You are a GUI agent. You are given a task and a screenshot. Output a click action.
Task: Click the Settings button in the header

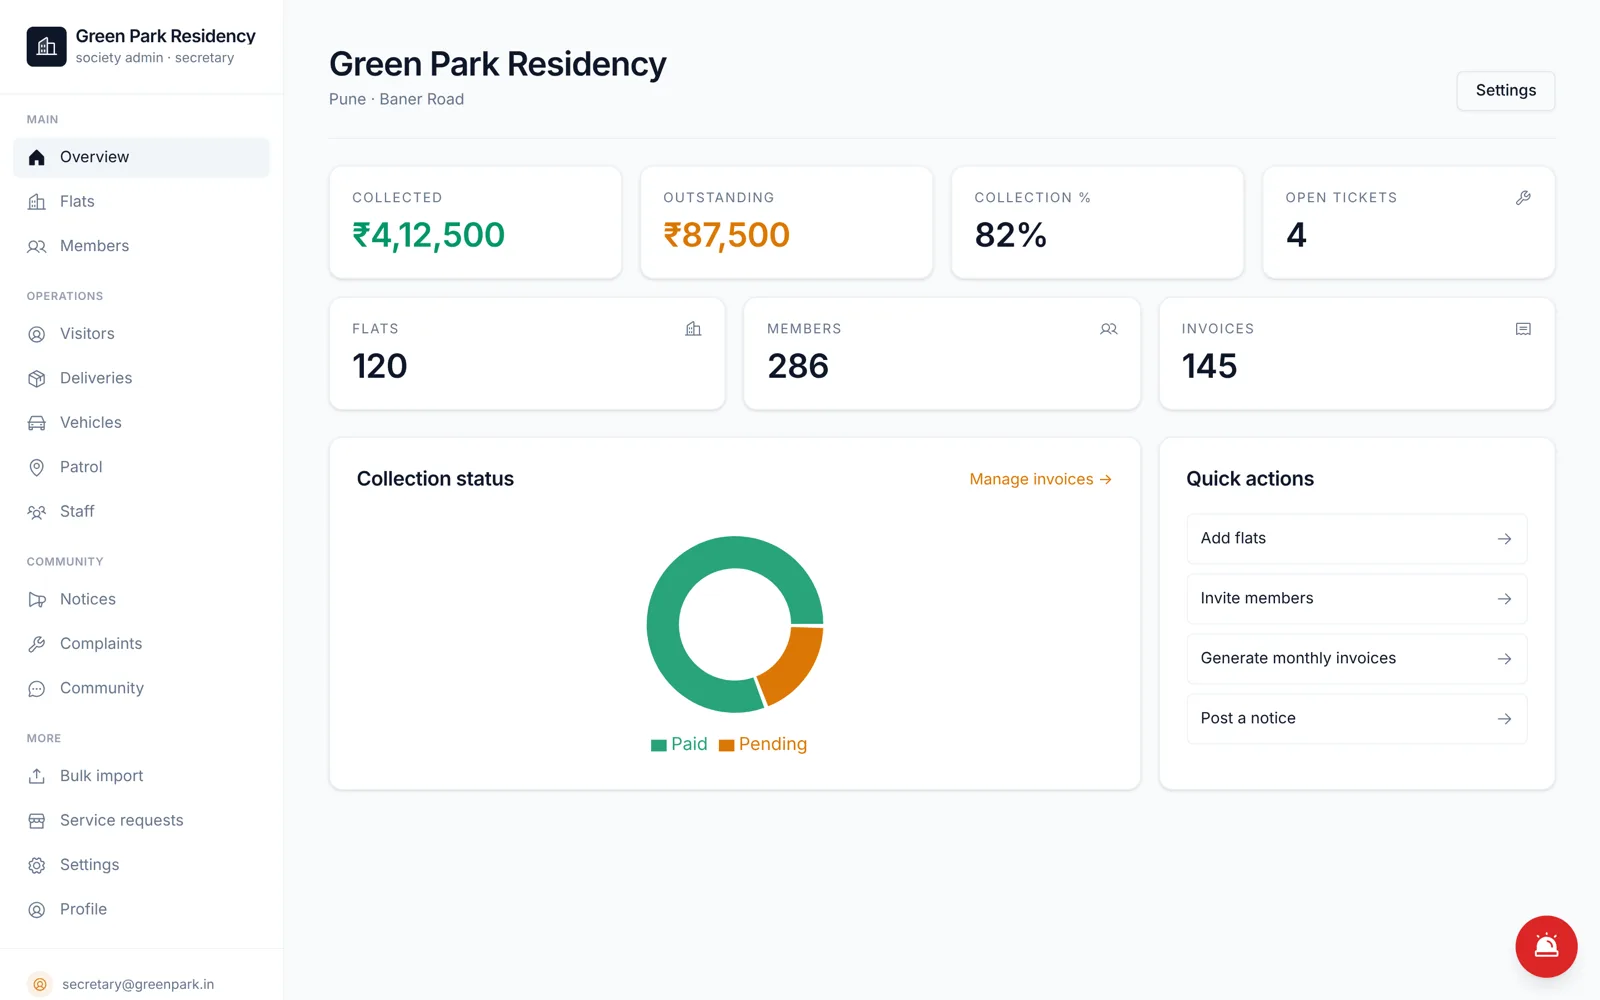coord(1505,91)
